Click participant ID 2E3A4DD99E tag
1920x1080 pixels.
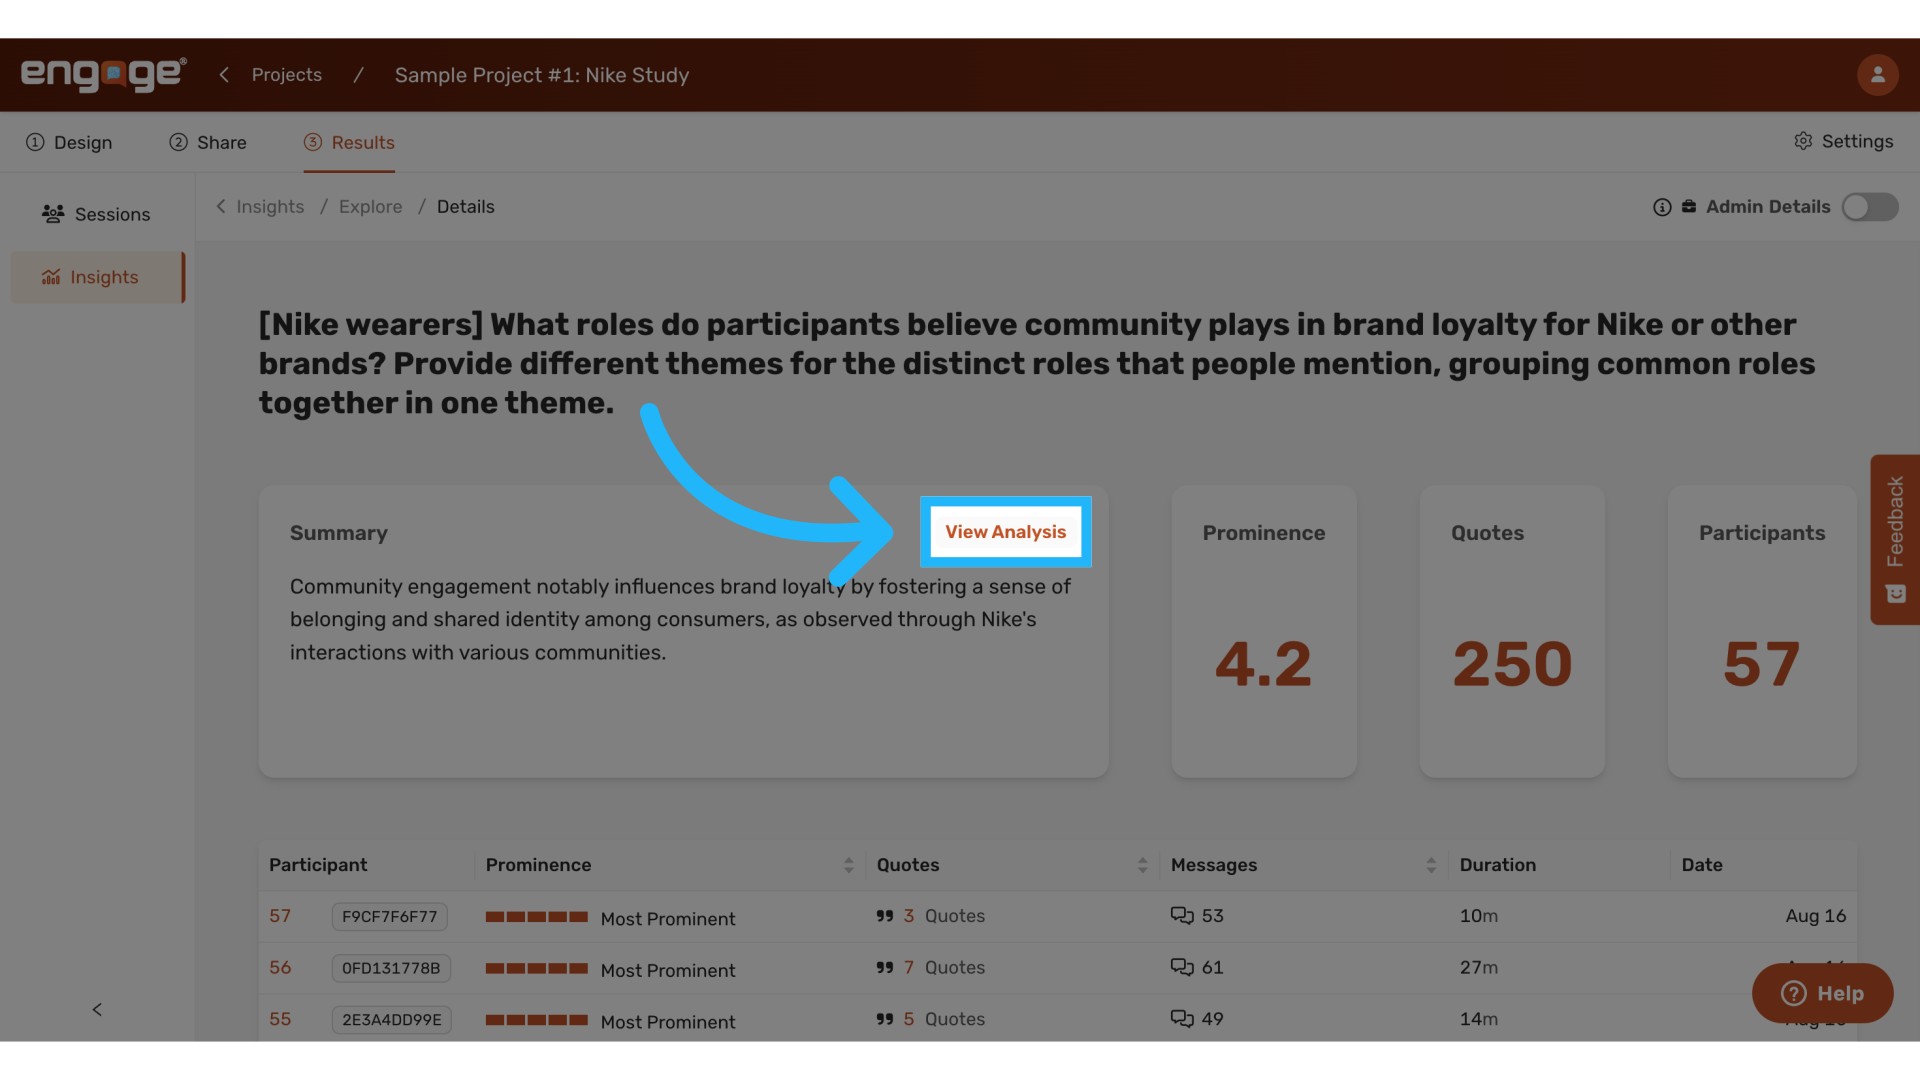coord(392,1020)
